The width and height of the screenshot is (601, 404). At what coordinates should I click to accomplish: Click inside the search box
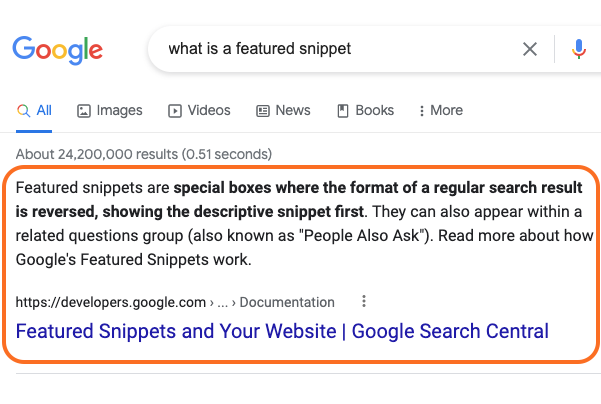[x=330, y=49]
